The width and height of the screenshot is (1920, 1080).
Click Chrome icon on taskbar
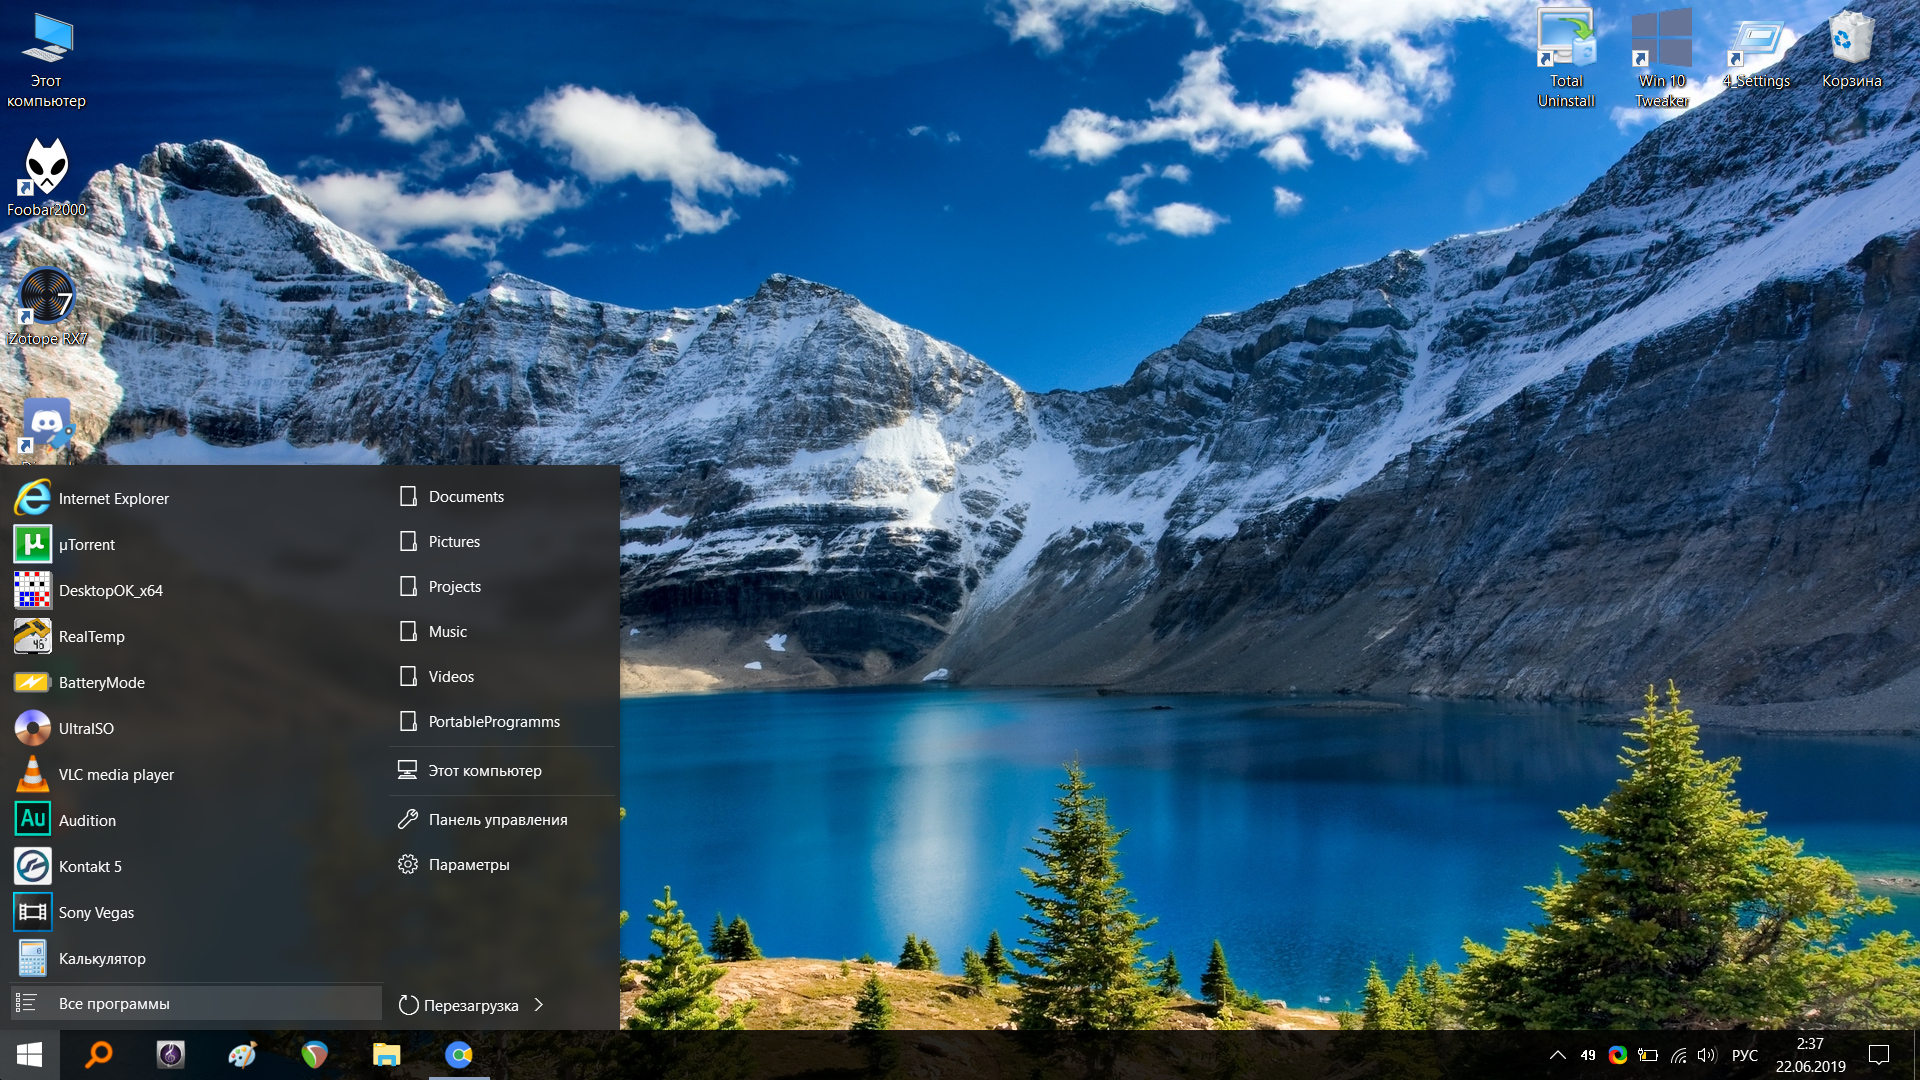(459, 1055)
